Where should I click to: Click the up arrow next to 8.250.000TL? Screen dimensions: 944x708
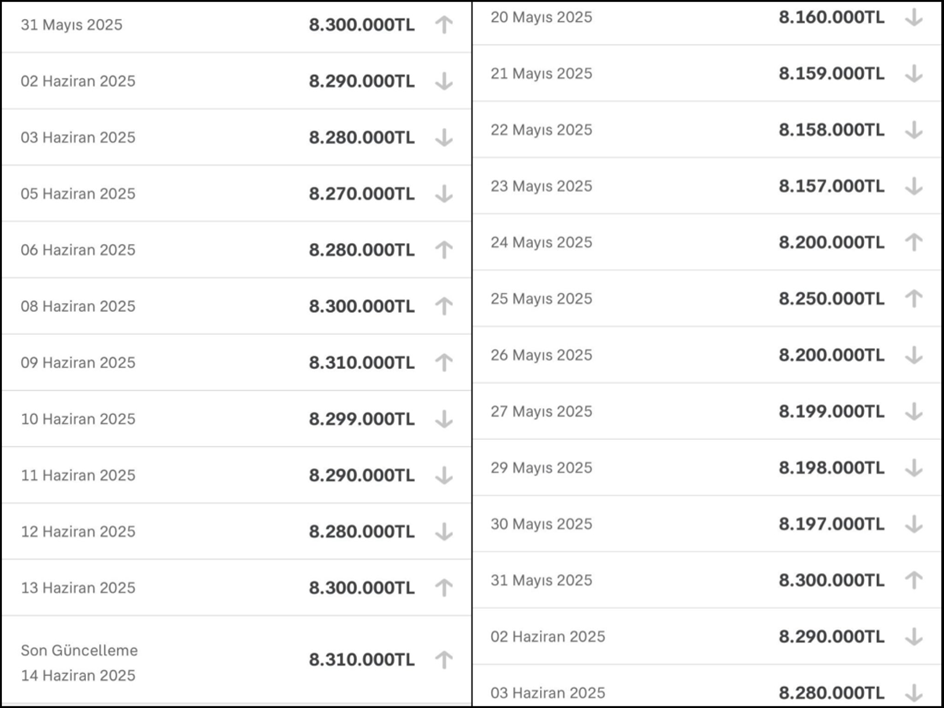coord(913,298)
